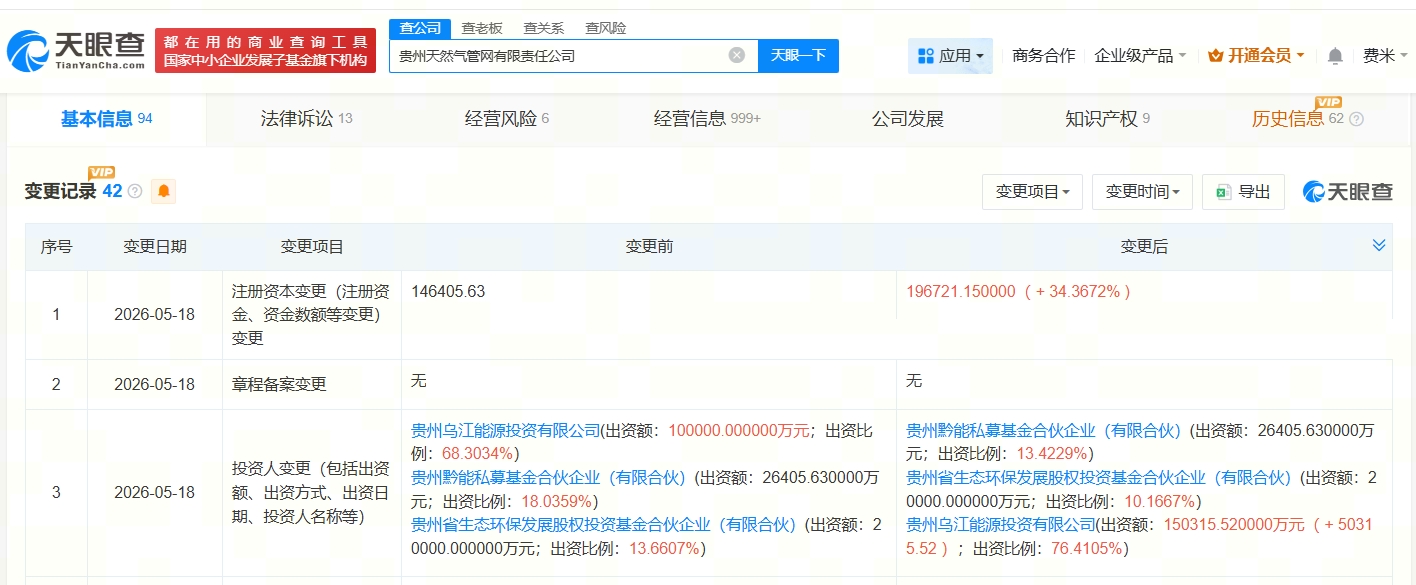Click the value 196721.150000 (+34.3672%)
This screenshot has width=1416, height=585.
coord(1019,292)
